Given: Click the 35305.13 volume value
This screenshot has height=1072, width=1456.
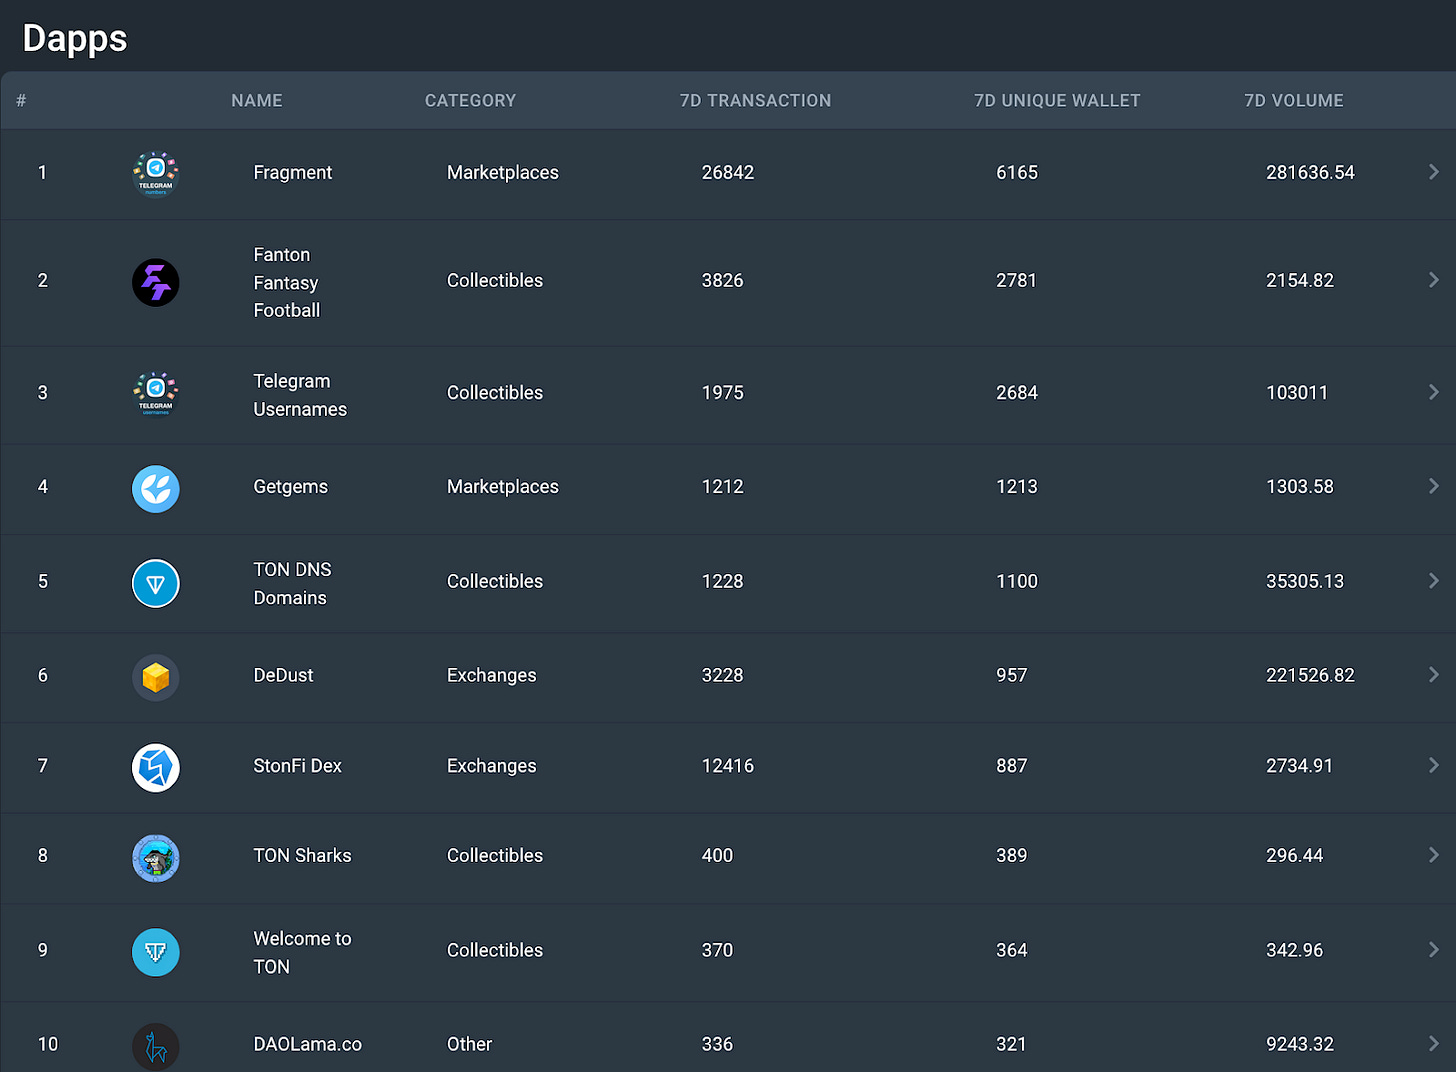Looking at the screenshot, I should click(1305, 581).
